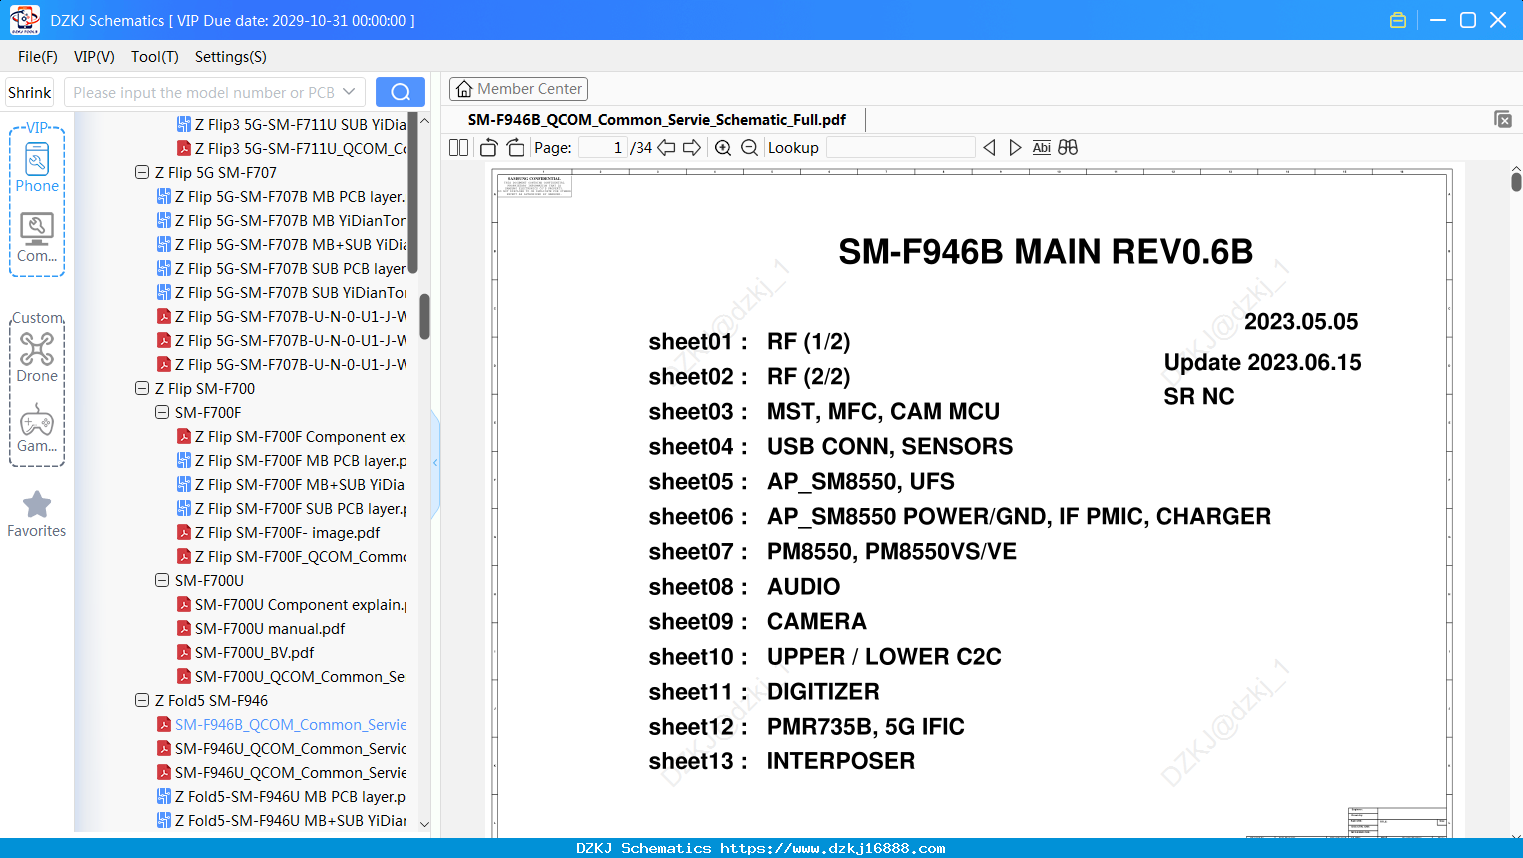Select the SM-F946B schematic document tab

point(657,120)
